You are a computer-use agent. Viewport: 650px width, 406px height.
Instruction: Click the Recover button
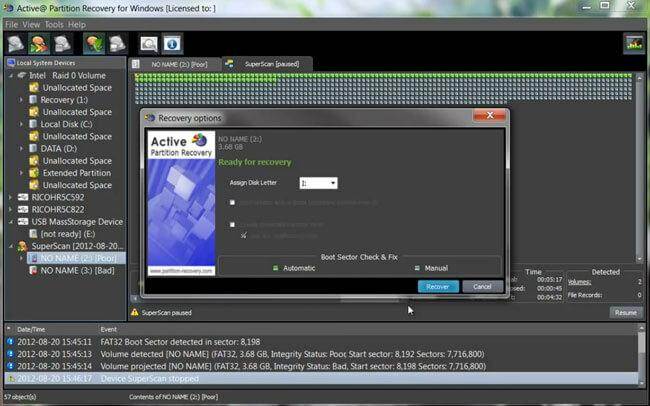(x=438, y=286)
